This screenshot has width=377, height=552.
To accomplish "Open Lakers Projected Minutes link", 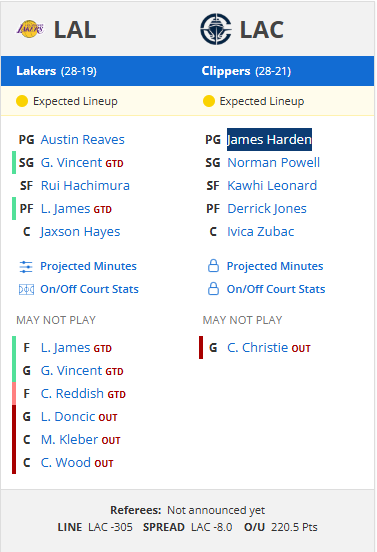I will point(88,266).
